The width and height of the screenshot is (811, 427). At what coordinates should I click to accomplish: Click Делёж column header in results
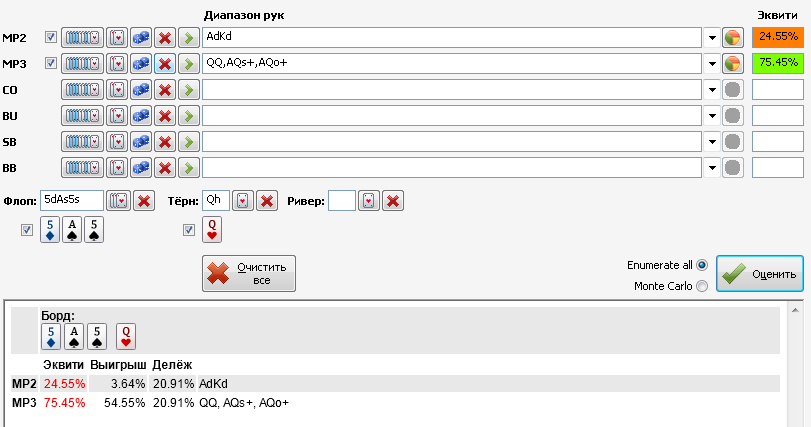click(x=172, y=364)
